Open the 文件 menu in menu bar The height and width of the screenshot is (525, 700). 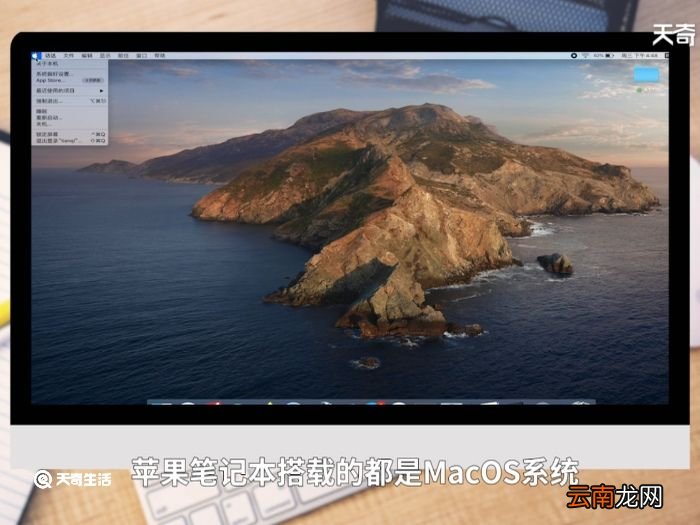pos(69,56)
